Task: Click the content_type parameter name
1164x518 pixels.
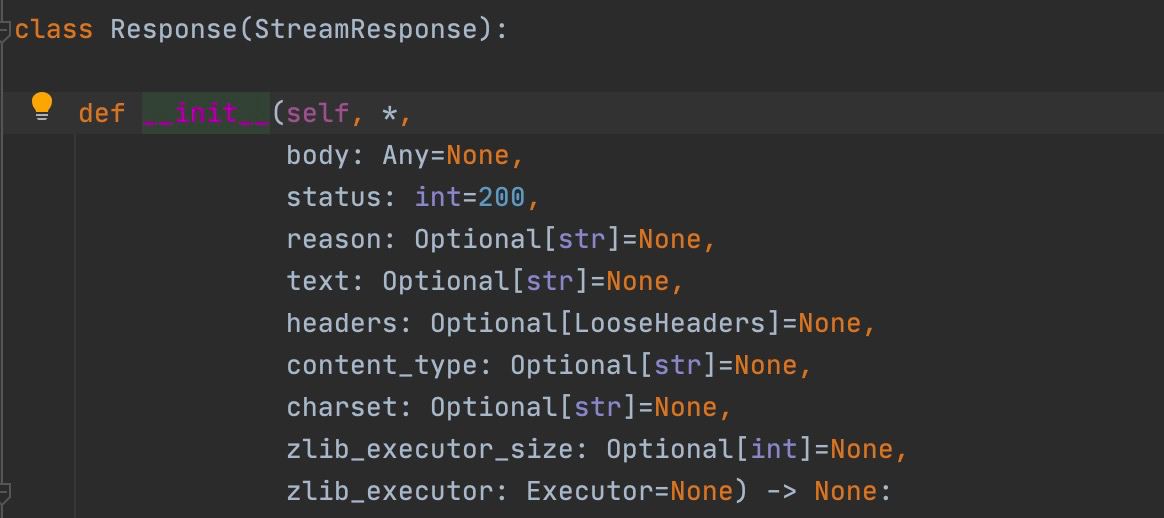Action: tap(382, 365)
